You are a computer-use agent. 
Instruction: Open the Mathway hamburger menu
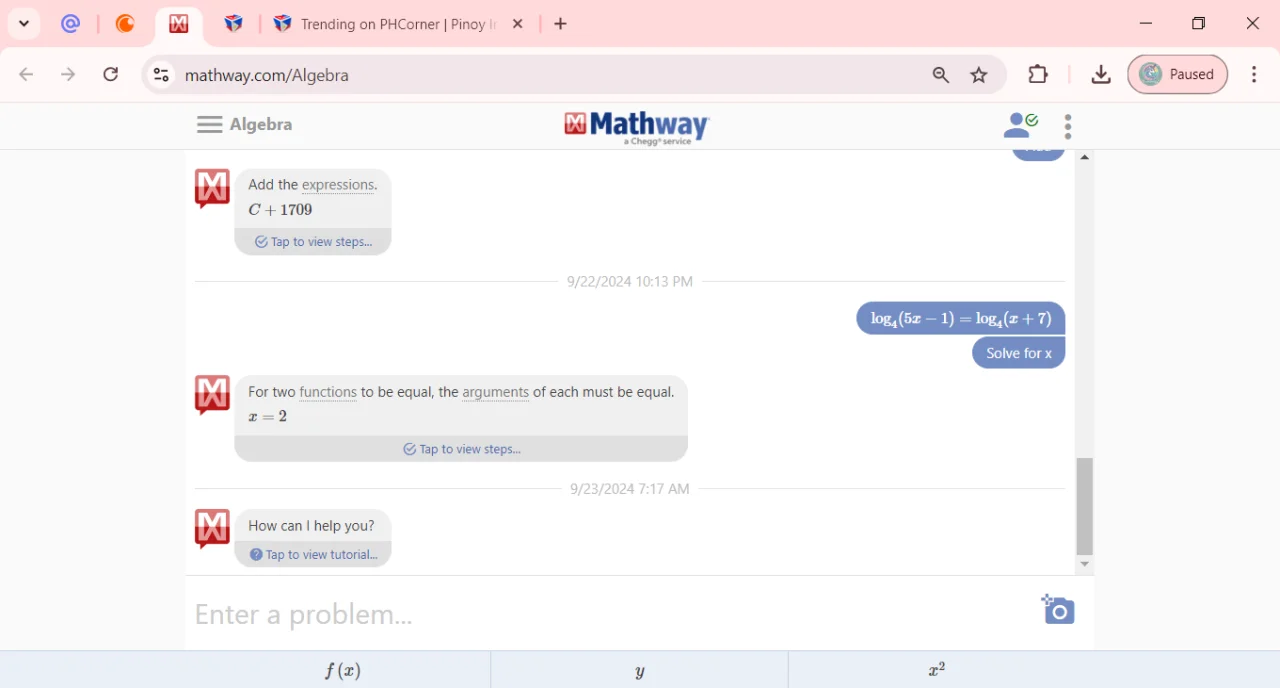[210, 124]
